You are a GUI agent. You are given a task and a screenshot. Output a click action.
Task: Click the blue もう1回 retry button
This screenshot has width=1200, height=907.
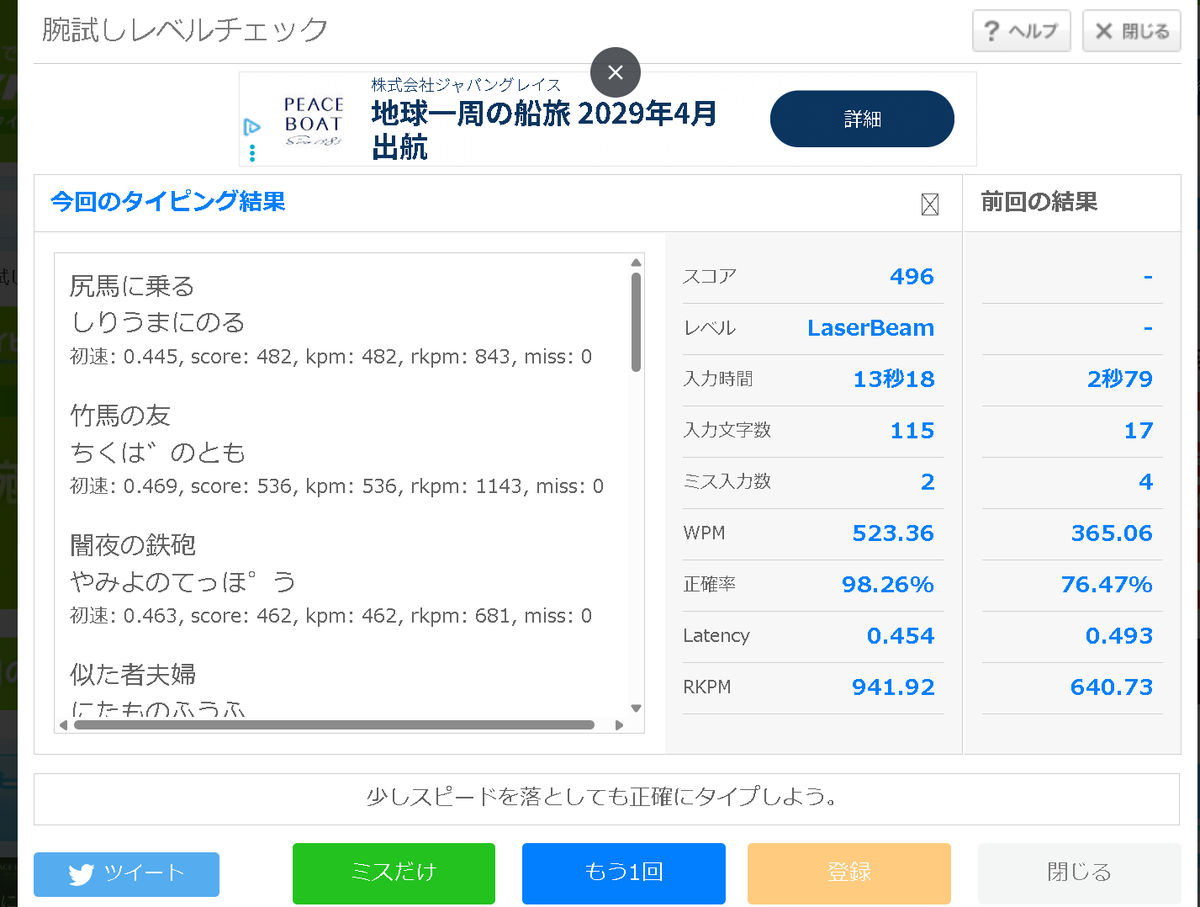click(623, 873)
